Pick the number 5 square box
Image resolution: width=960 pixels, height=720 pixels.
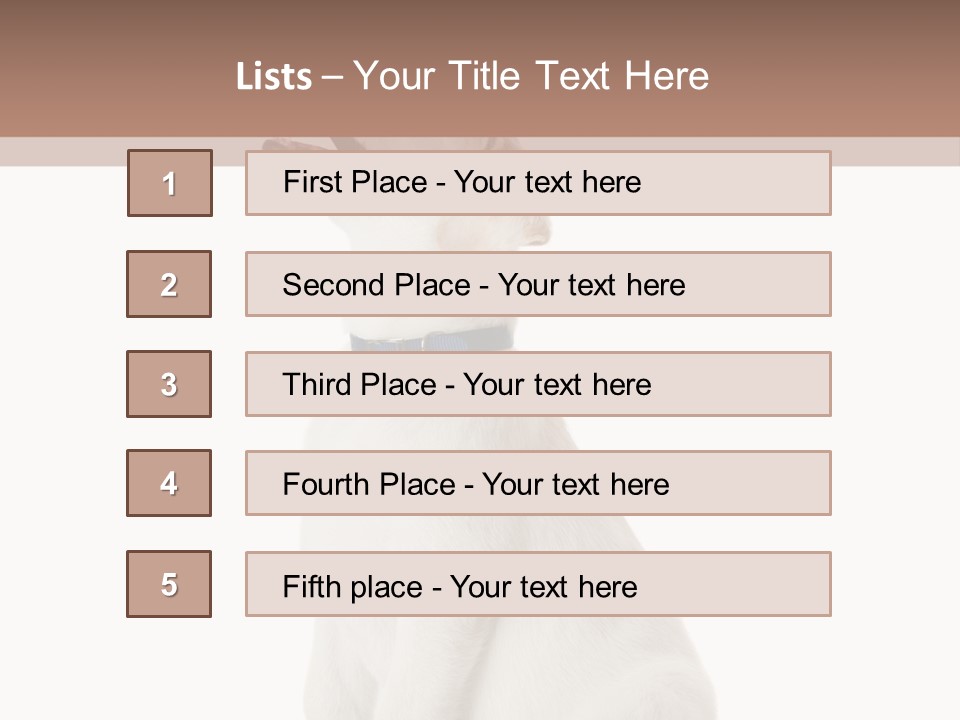[169, 584]
